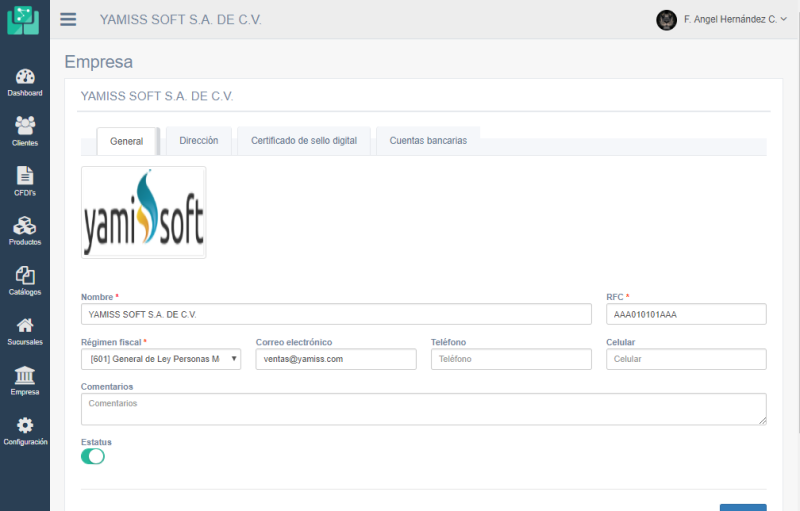Click inside the Comentarios text area
Viewport: 800px width, 511px height.
(423, 409)
